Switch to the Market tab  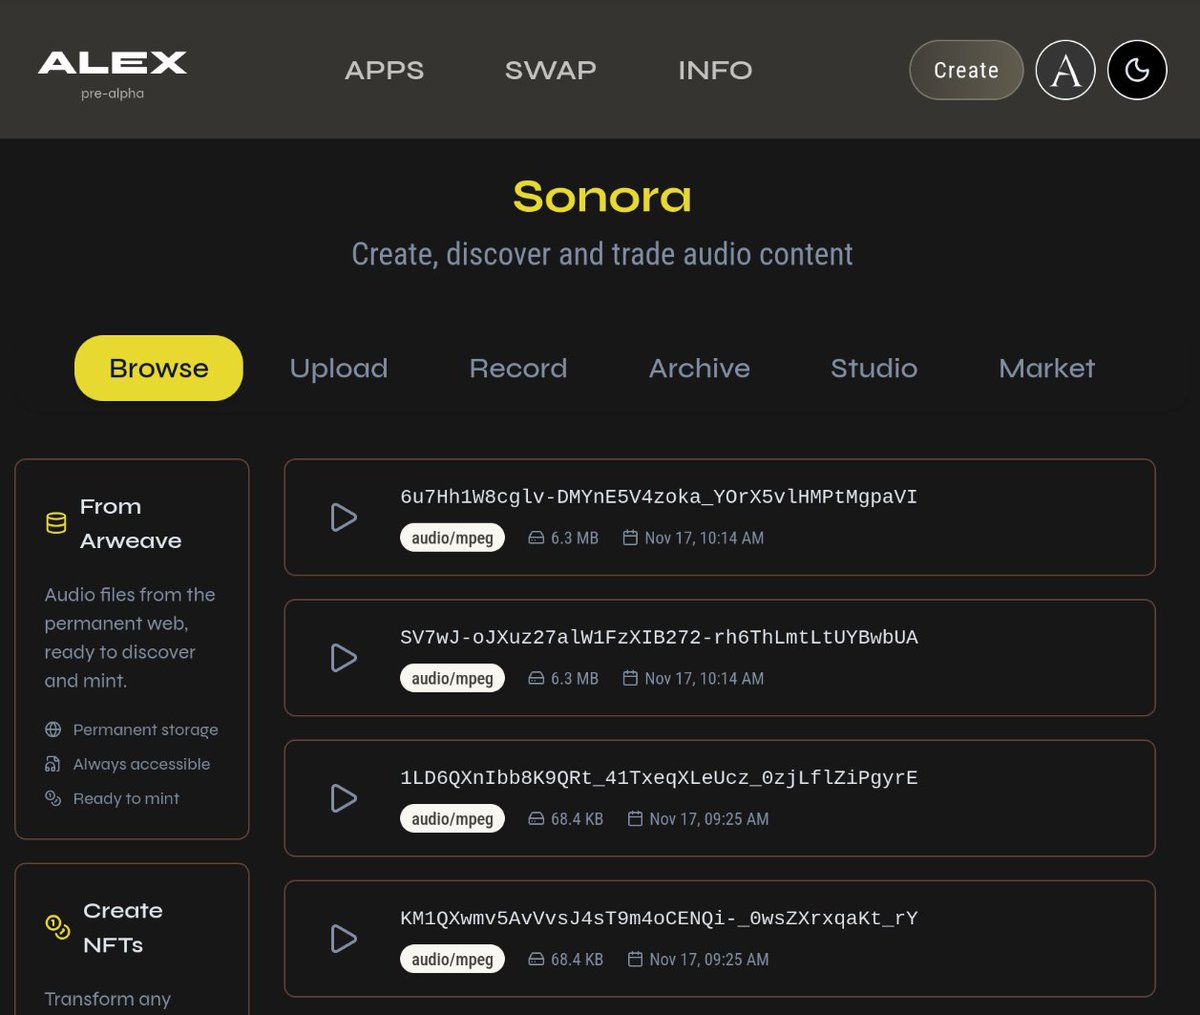coord(1047,368)
